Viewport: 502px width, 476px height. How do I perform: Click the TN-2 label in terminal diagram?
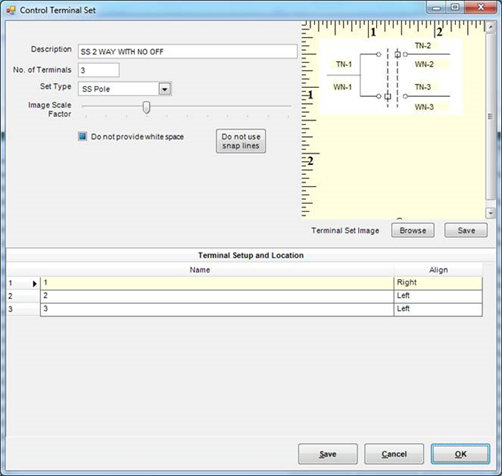[x=423, y=45]
